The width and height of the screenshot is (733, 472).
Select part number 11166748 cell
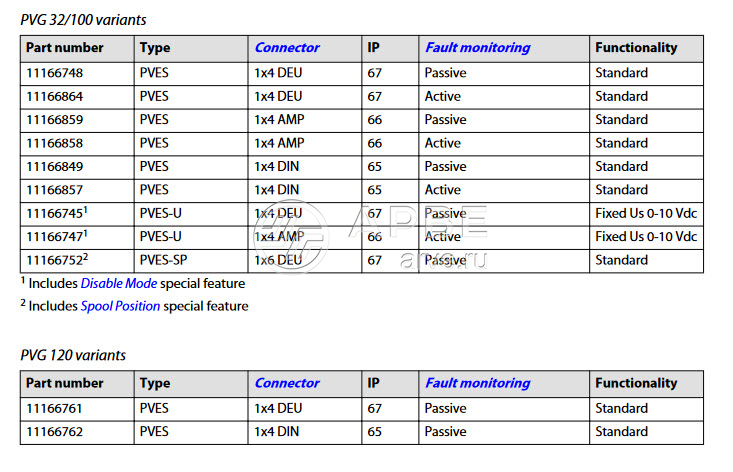pos(56,73)
